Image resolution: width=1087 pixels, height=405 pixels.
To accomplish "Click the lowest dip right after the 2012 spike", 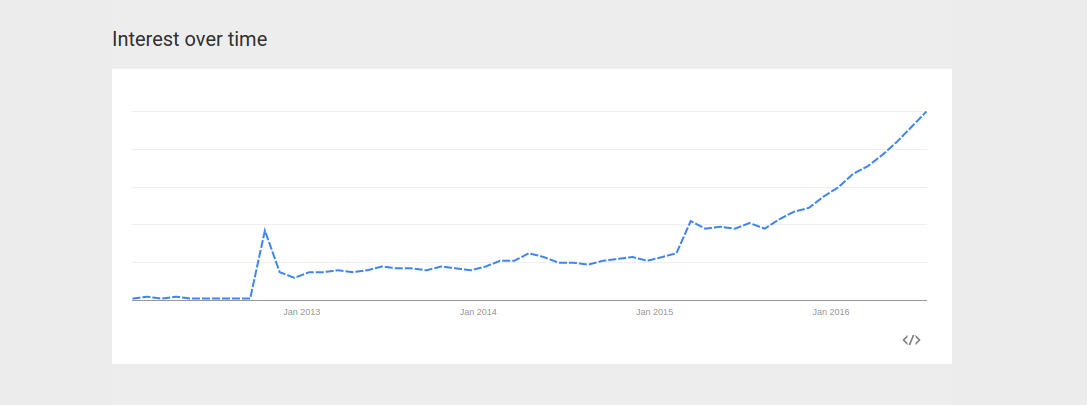I will click(x=295, y=277).
